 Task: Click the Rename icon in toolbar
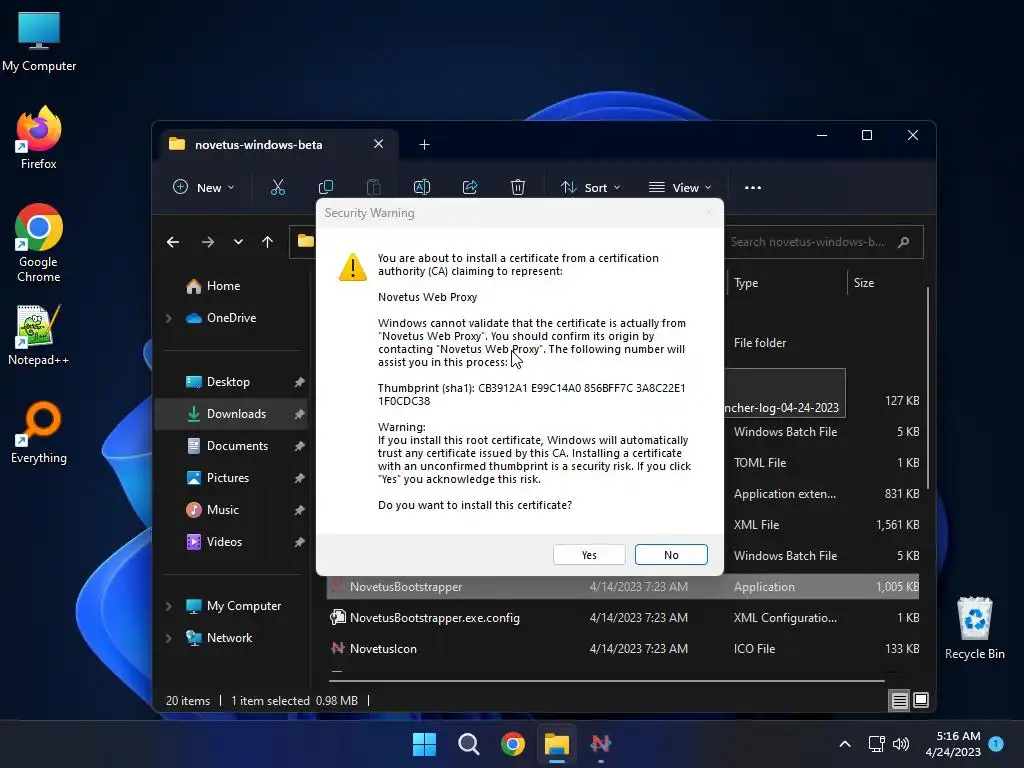422,187
